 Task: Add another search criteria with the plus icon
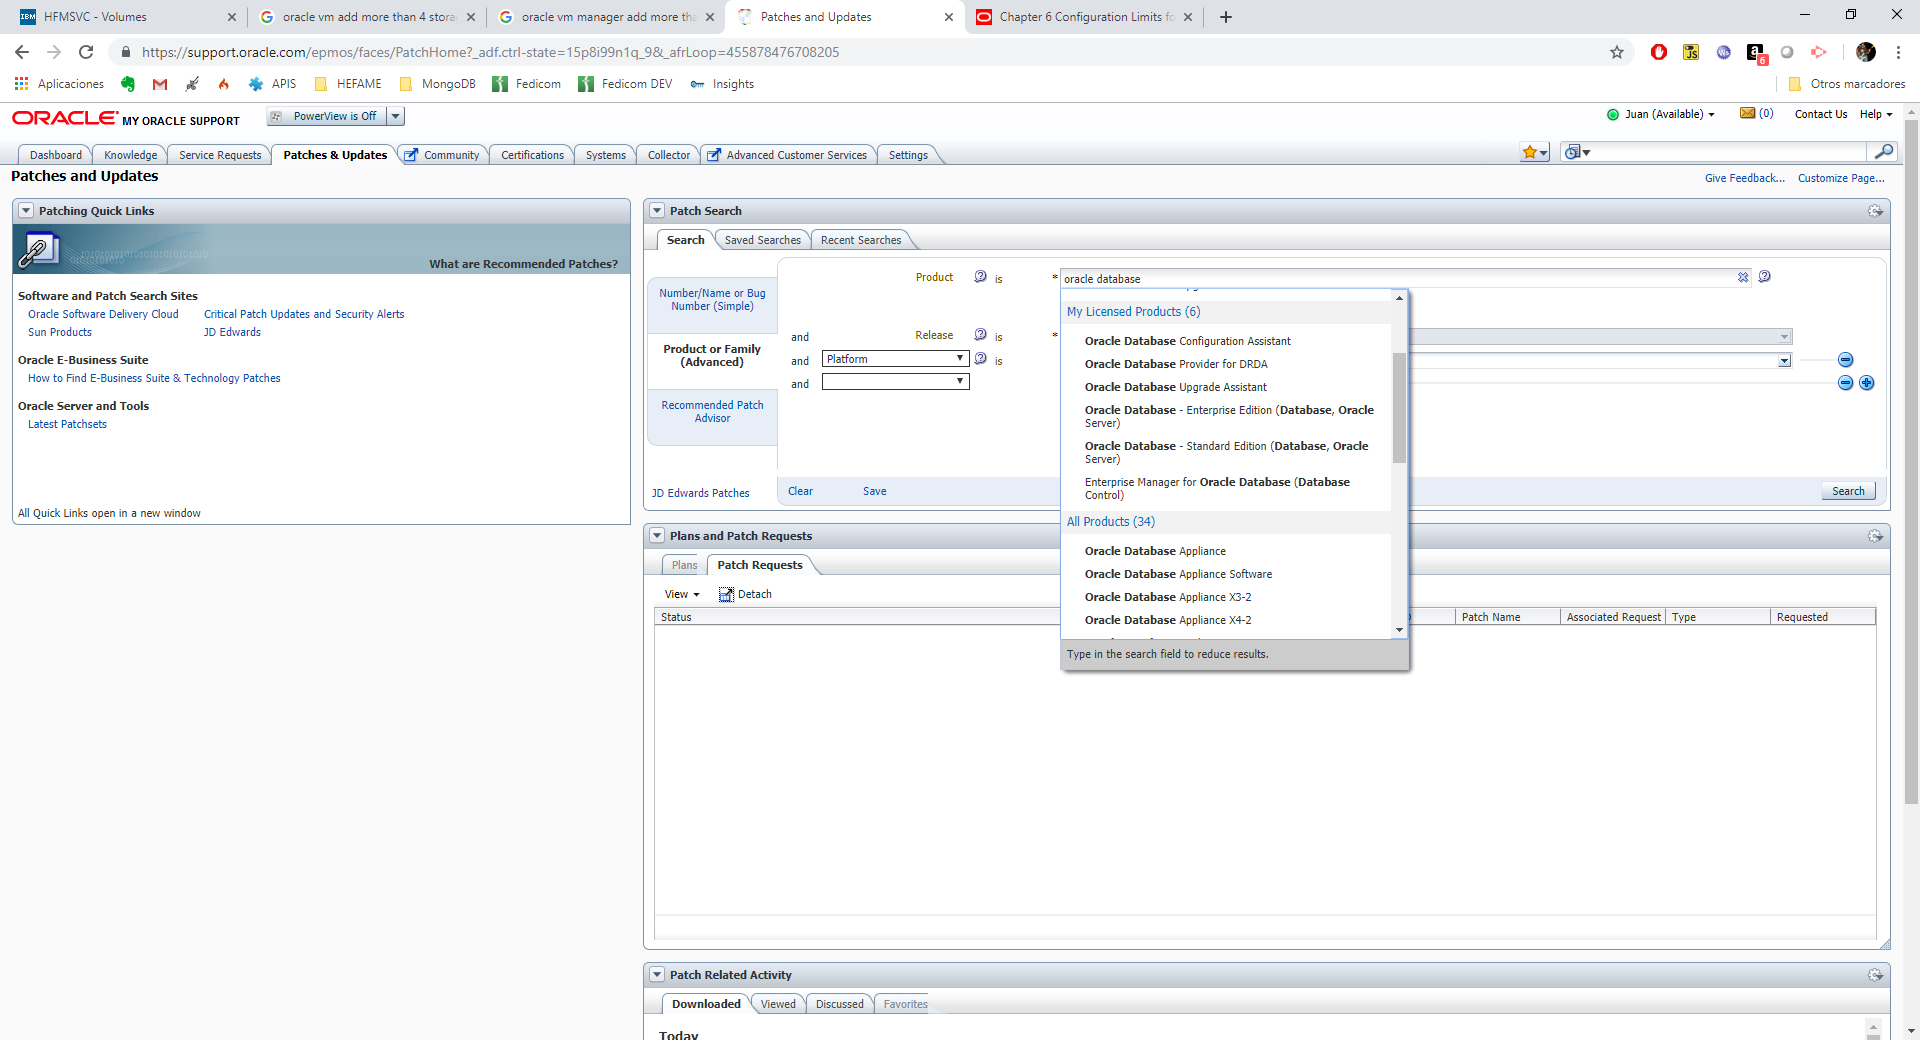coord(1867,382)
